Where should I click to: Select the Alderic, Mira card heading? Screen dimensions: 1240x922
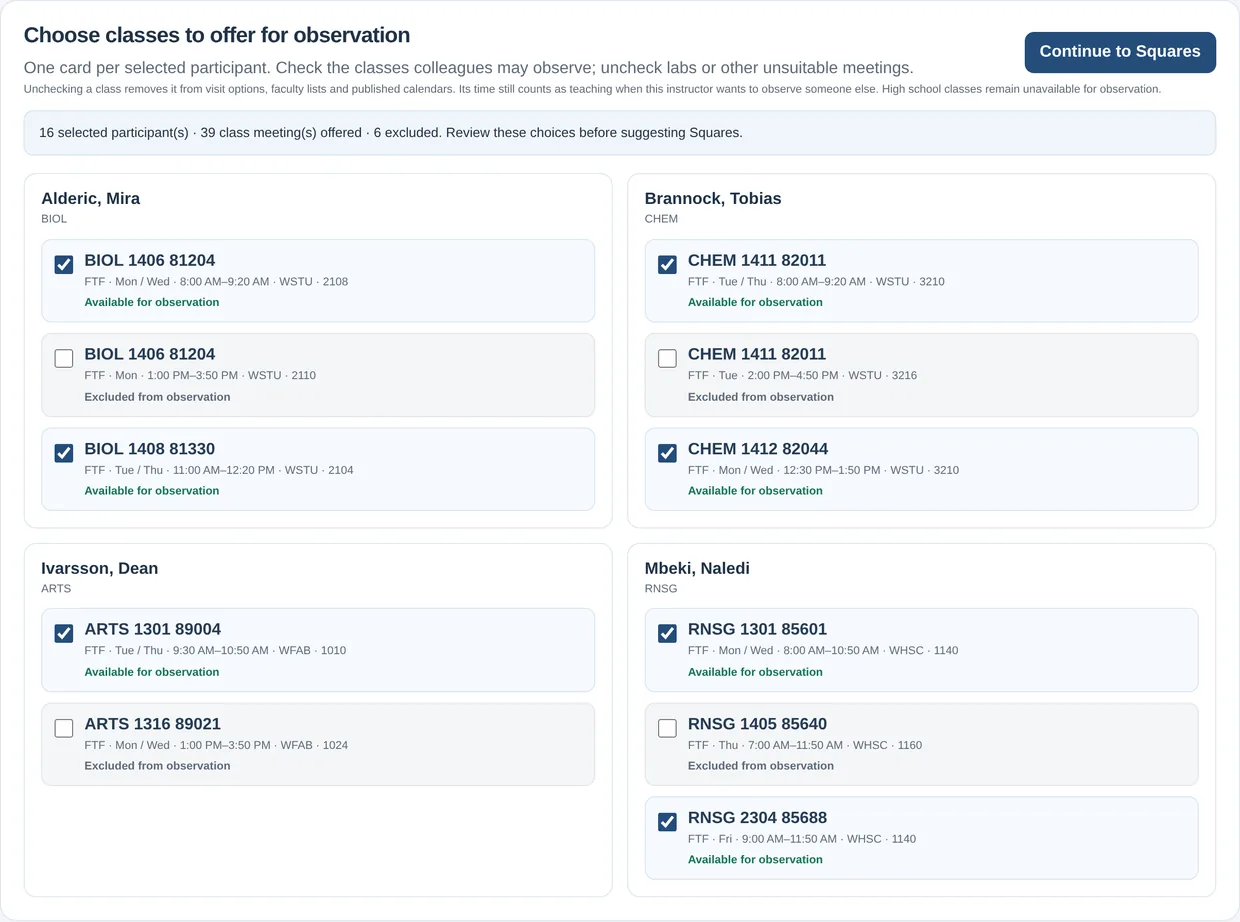(90, 198)
